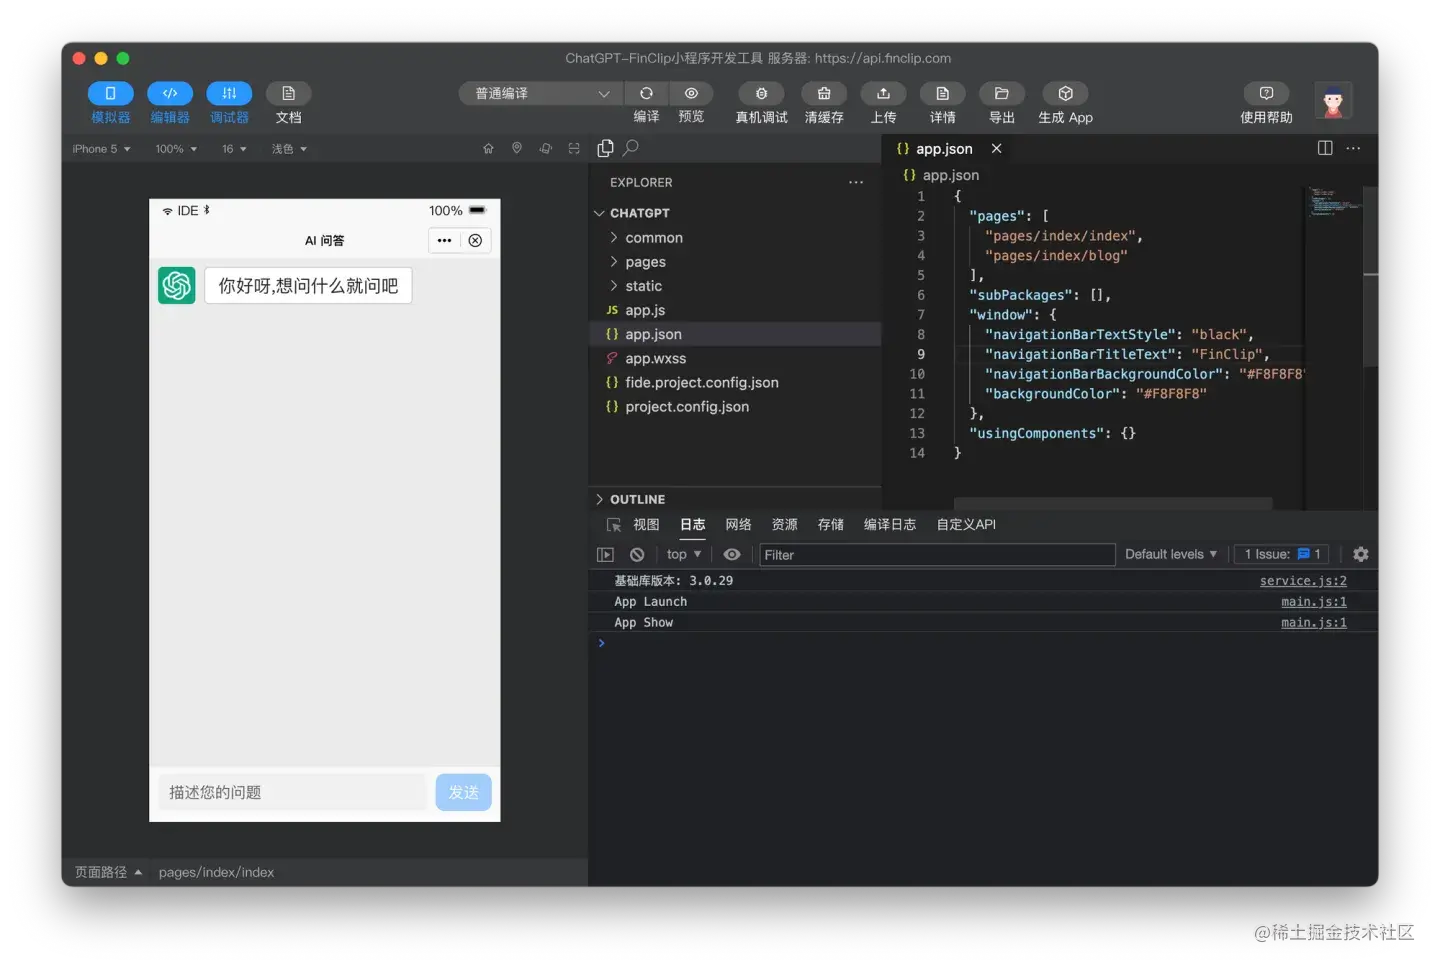The height and width of the screenshot is (968, 1440).
Task: Open the service.js:2 source link
Action: point(1303,581)
